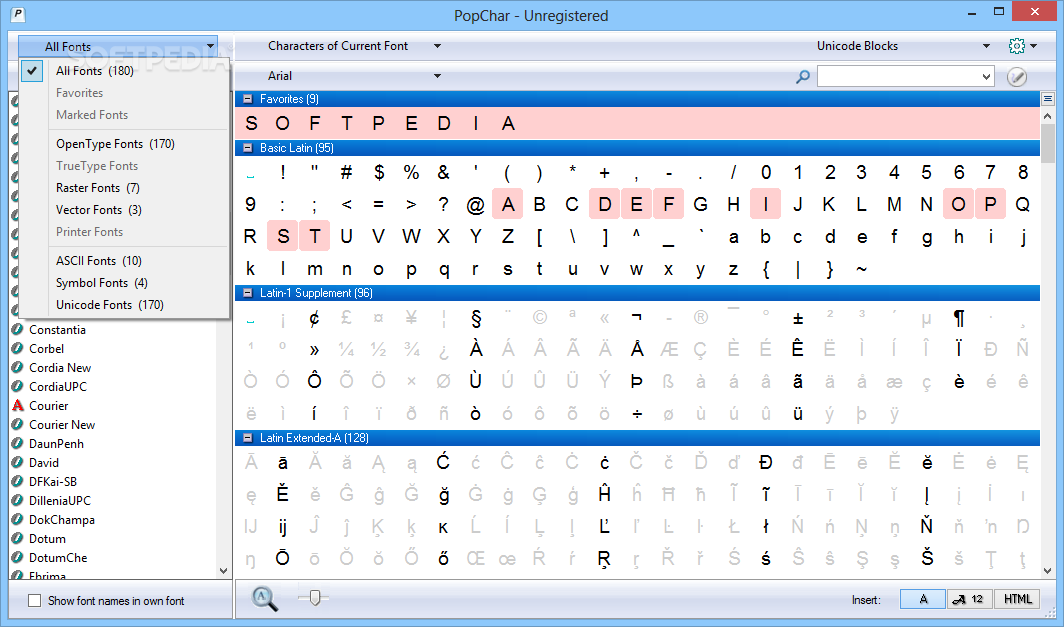
Task: Collapse the Latin Extended-A (128) section
Action: pos(248,438)
